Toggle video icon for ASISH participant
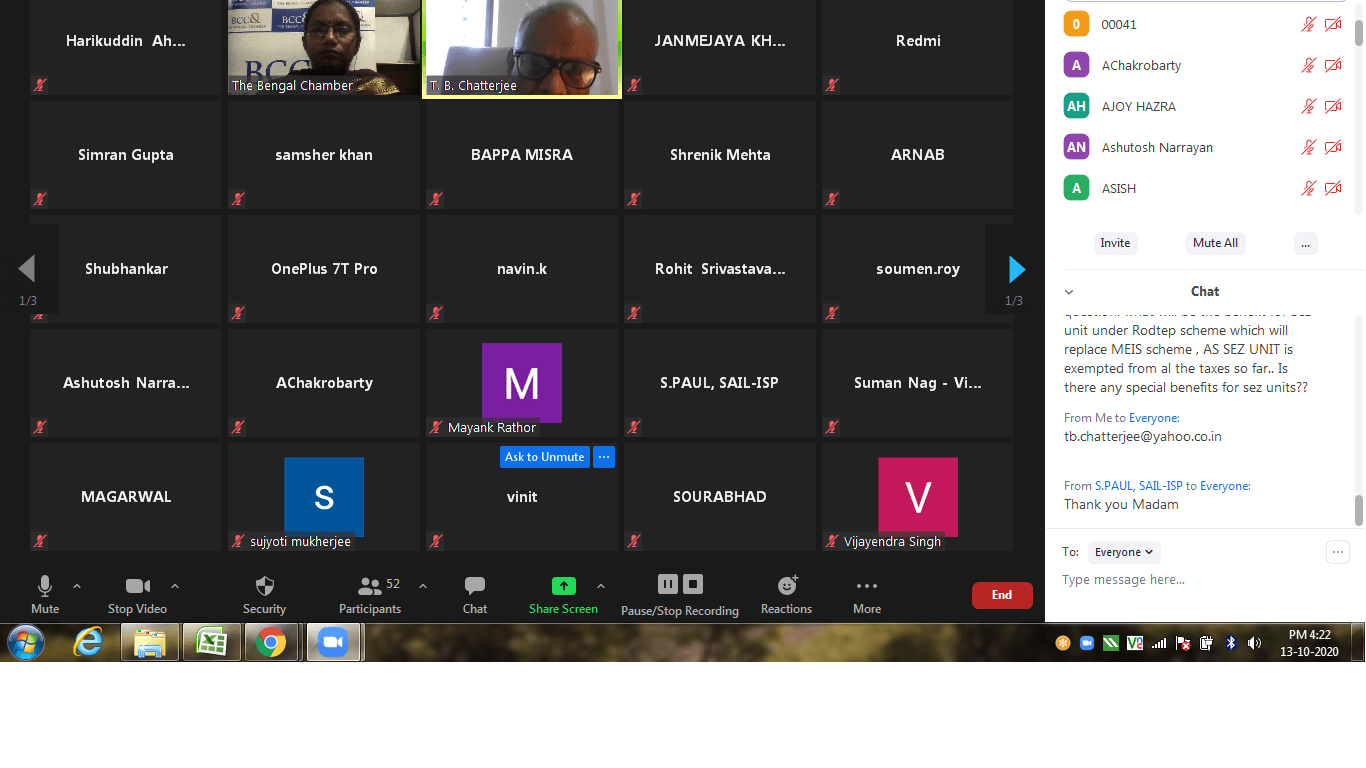This screenshot has height=768, width=1366. pos(1333,188)
